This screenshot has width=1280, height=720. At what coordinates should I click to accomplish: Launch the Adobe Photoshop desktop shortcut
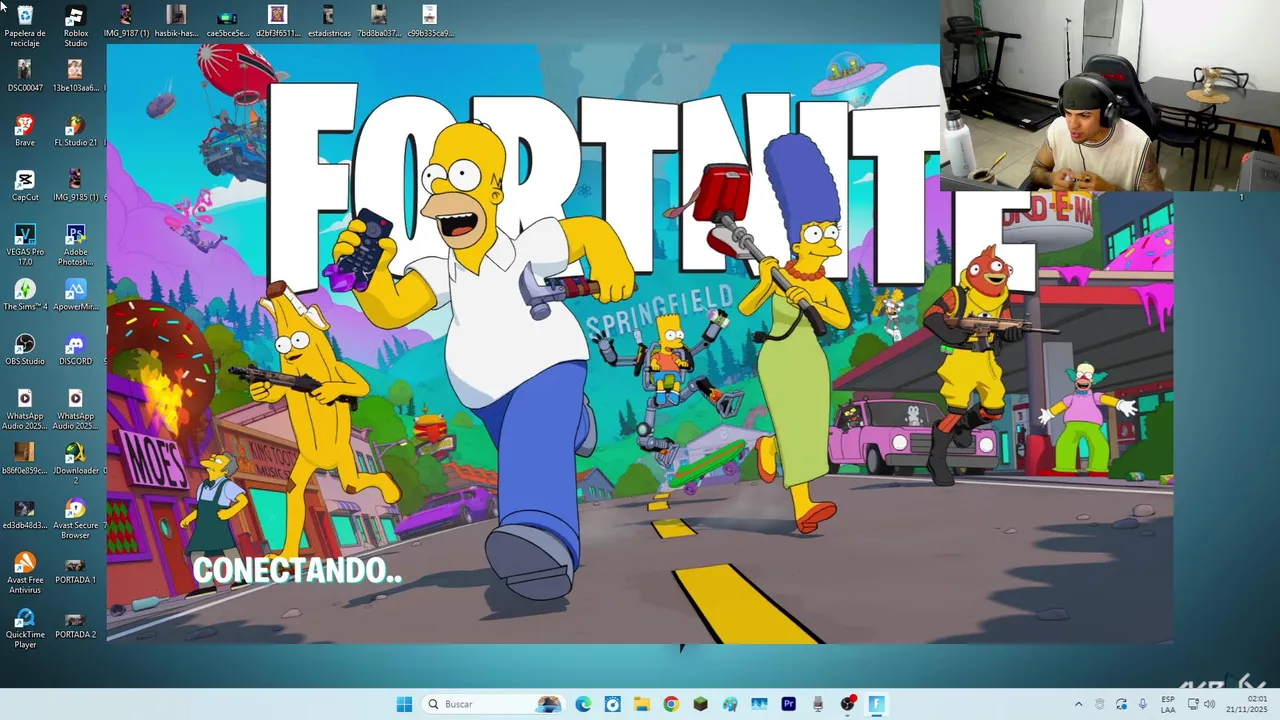[75, 245]
